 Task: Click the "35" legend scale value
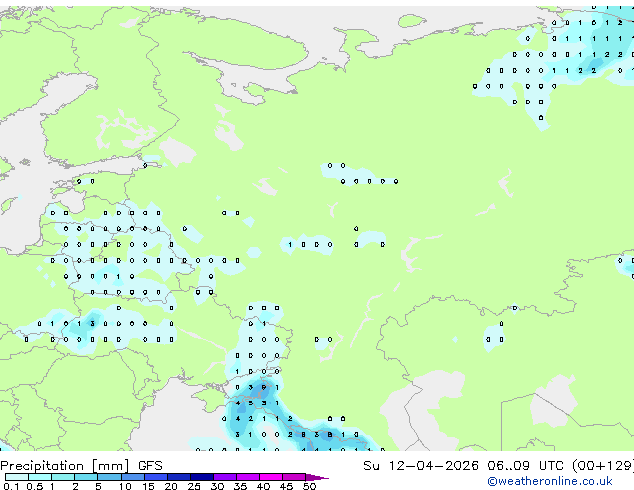tap(240, 486)
